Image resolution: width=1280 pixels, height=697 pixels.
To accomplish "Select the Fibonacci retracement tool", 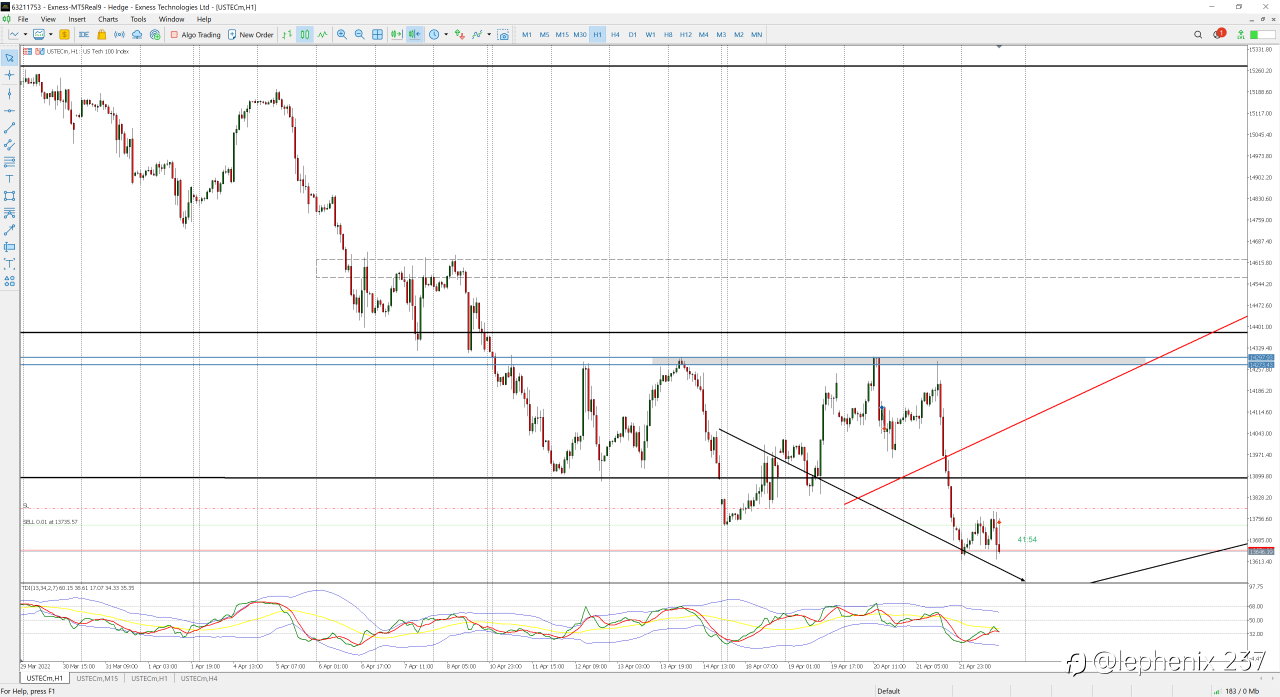I will pos(10,161).
